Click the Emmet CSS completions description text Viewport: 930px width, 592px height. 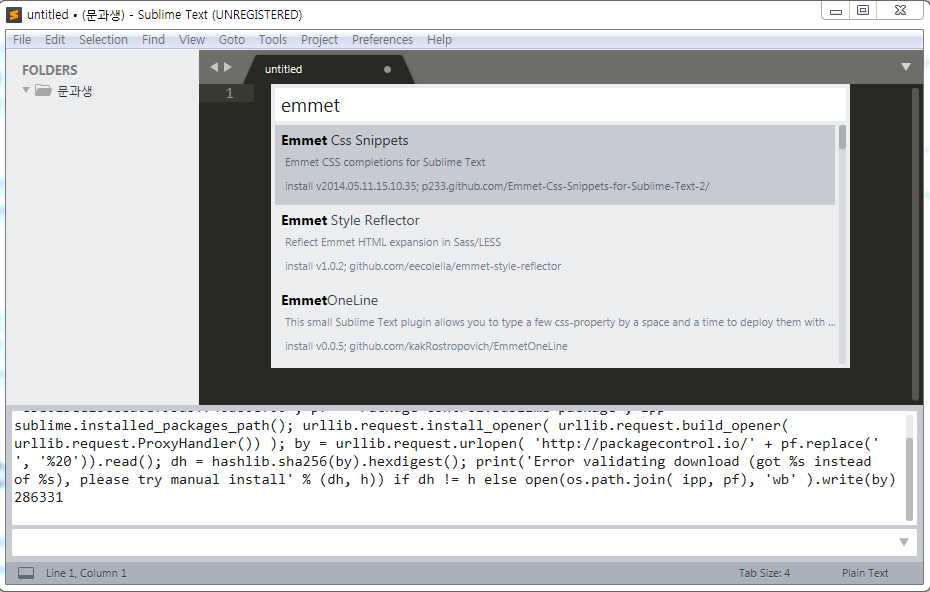(x=385, y=162)
